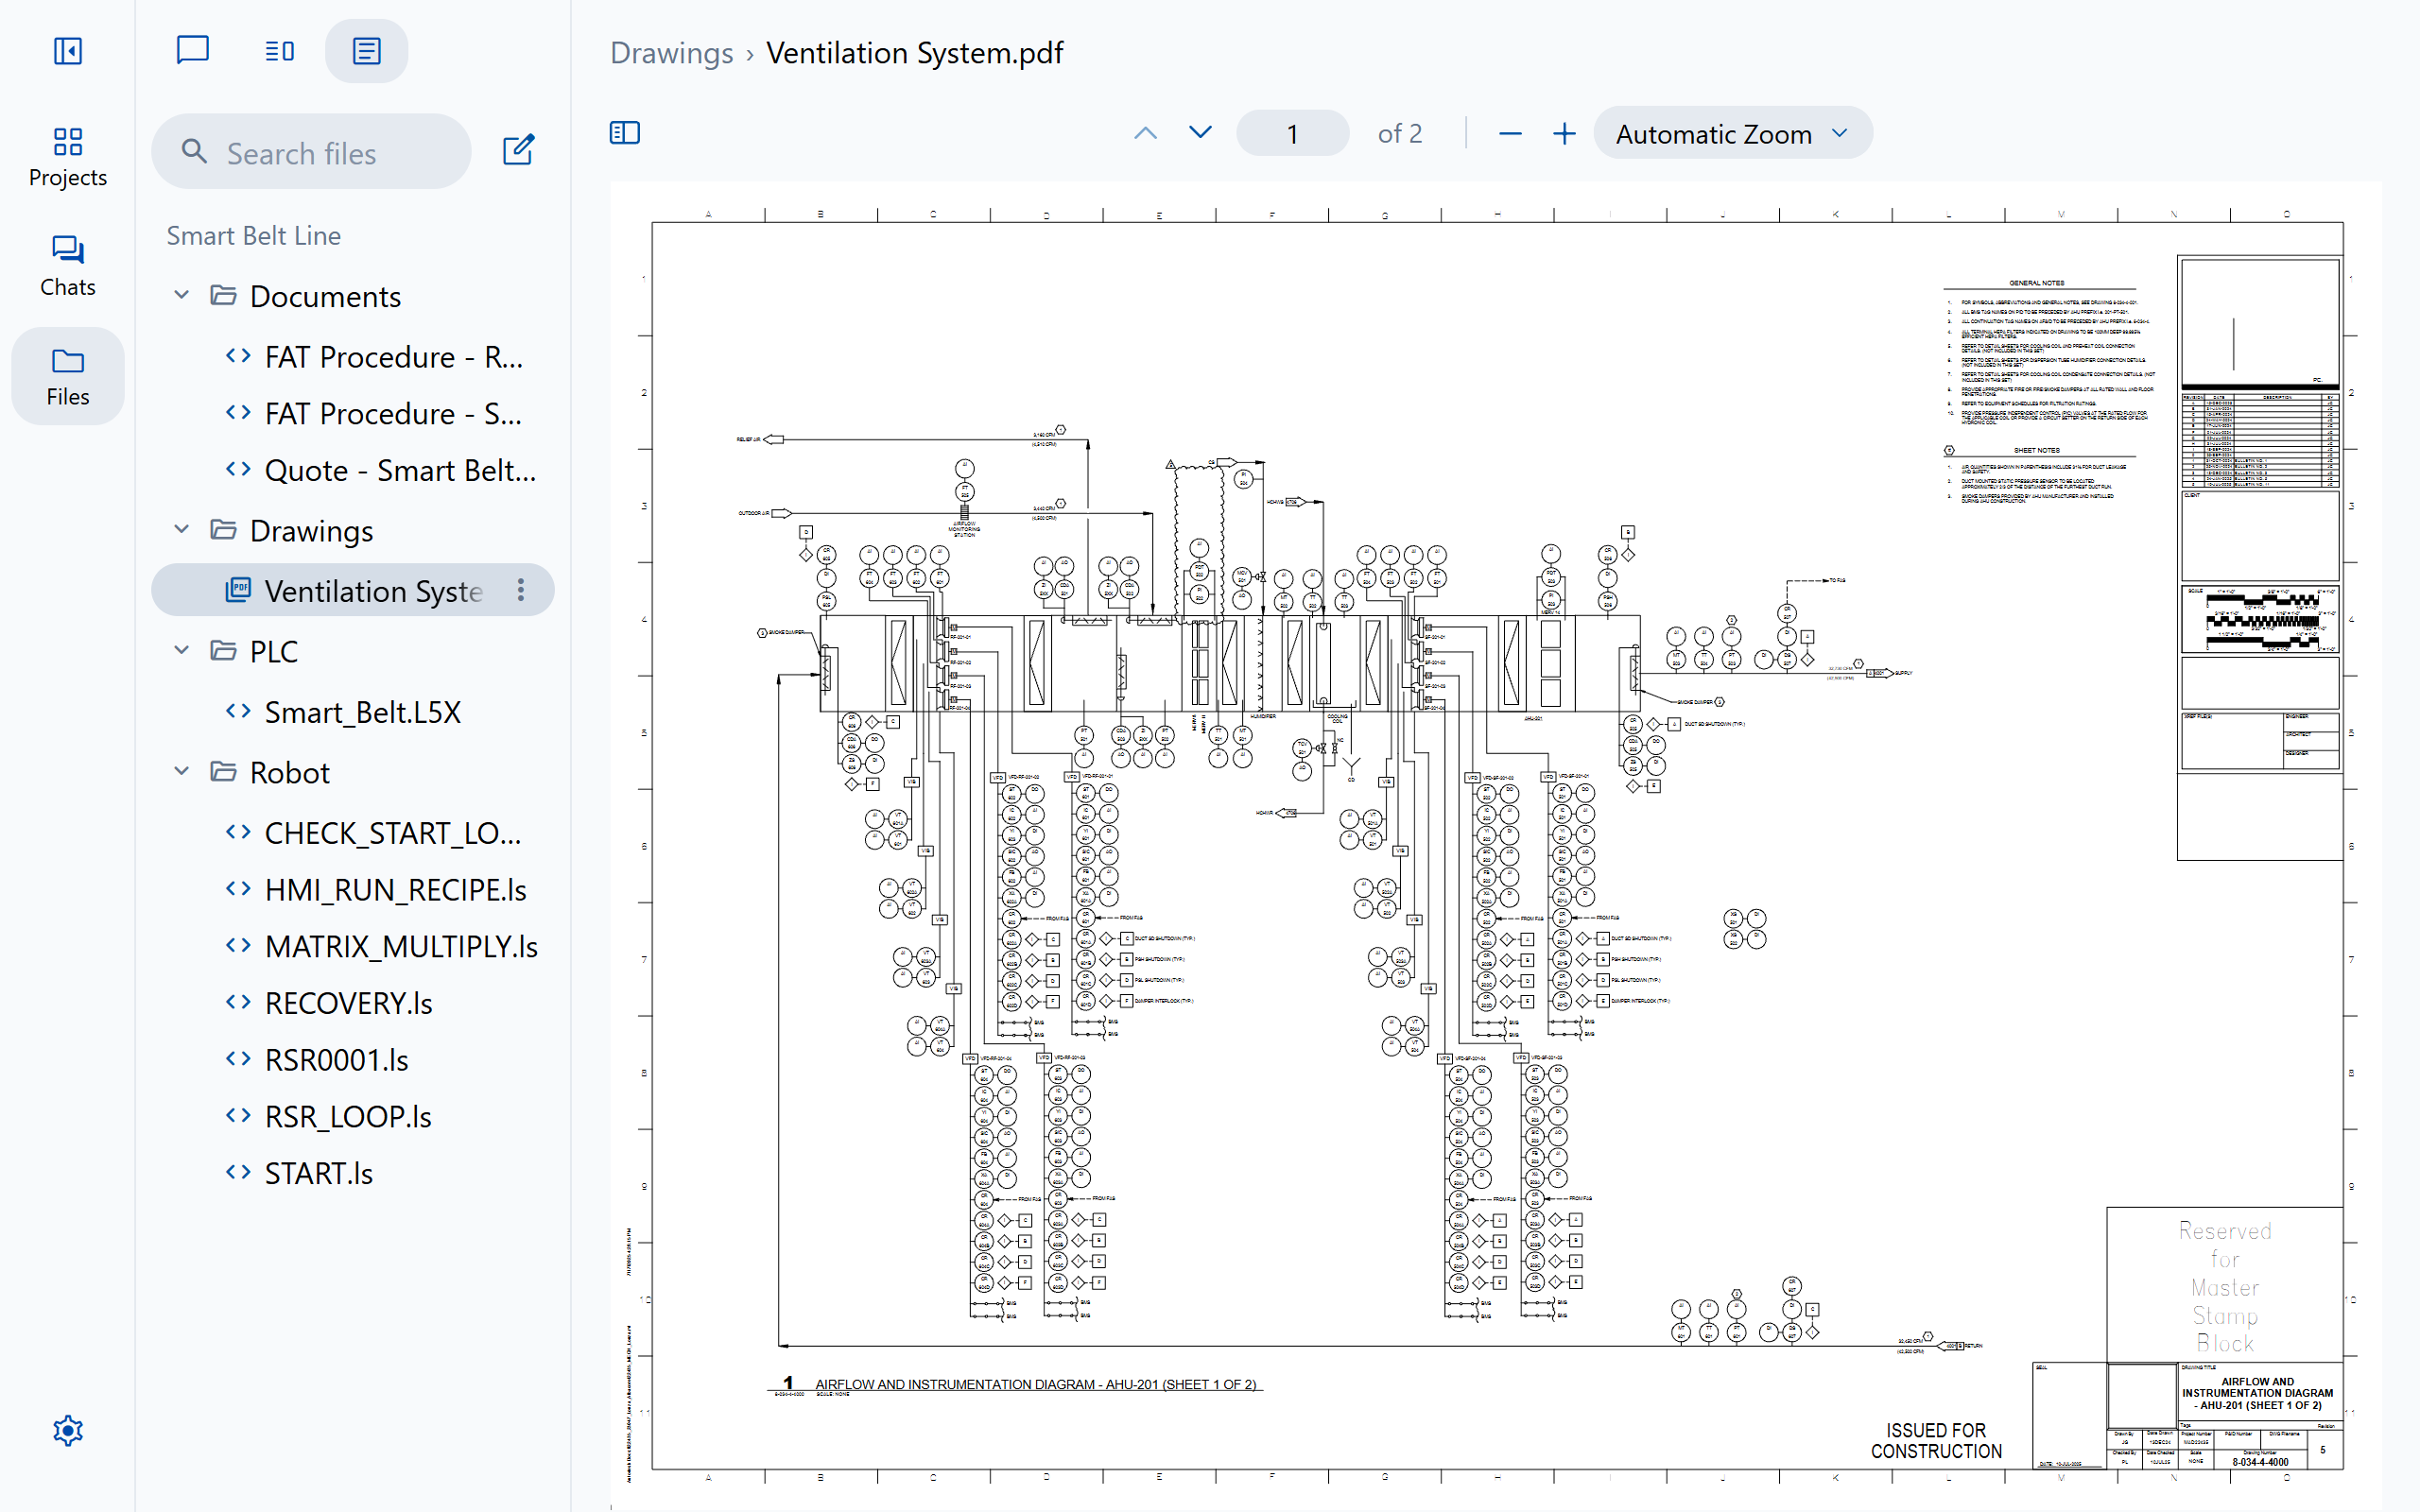Screen dimensions: 2420x1512
Task: Go to next PDF page
Action: tap(1200, 133)
